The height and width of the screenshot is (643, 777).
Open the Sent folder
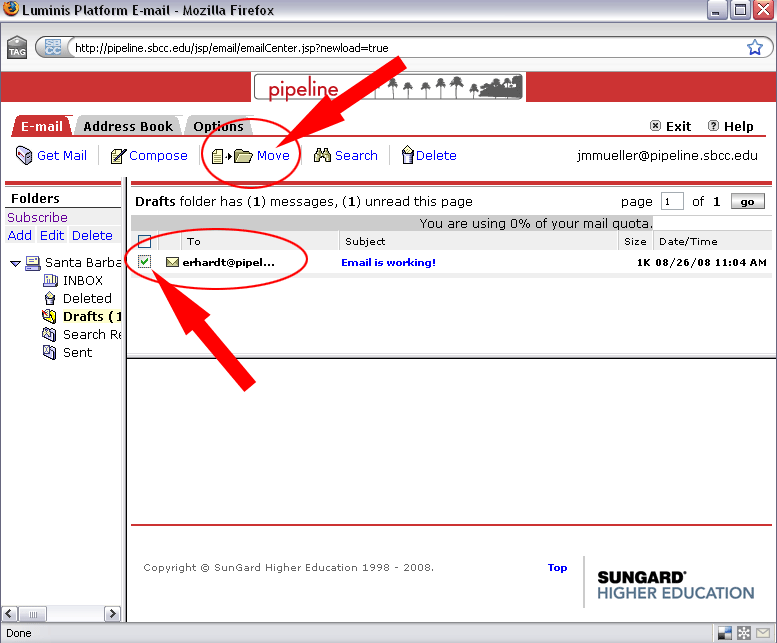[77, 352]
